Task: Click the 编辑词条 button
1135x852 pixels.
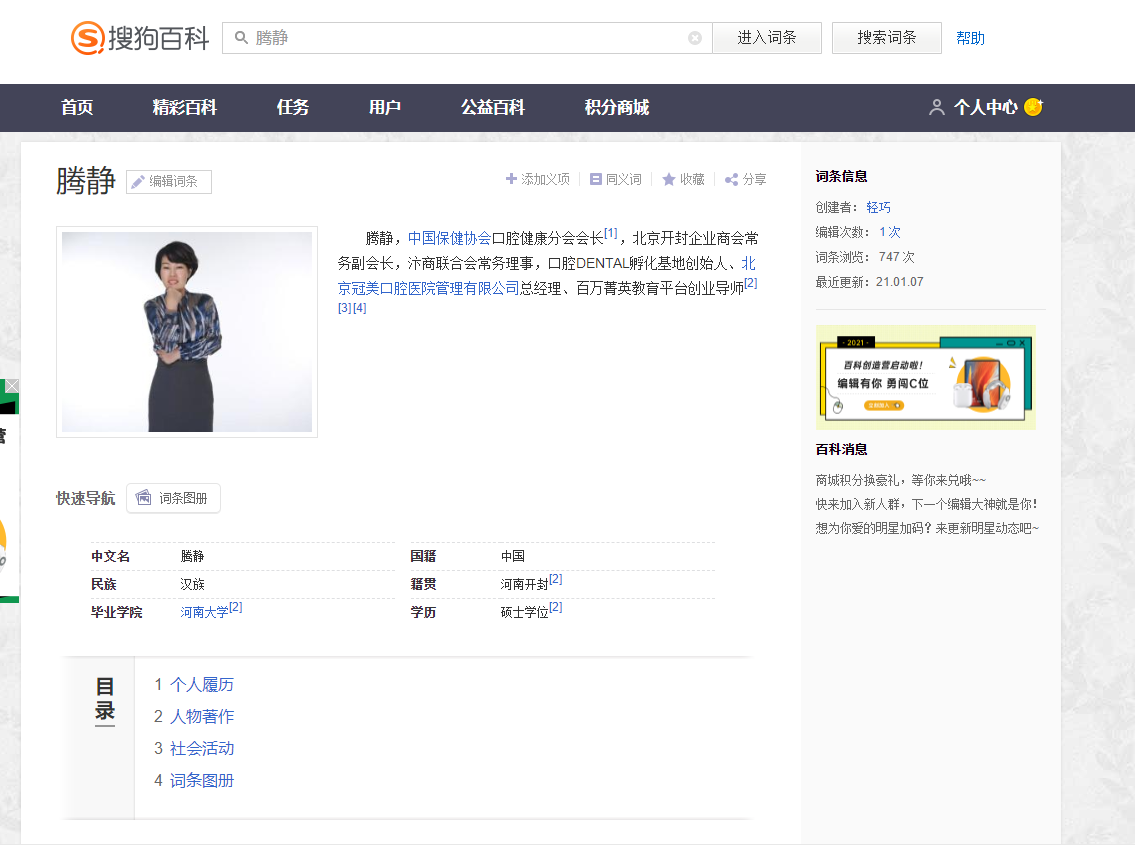Action: pos(169,182)
